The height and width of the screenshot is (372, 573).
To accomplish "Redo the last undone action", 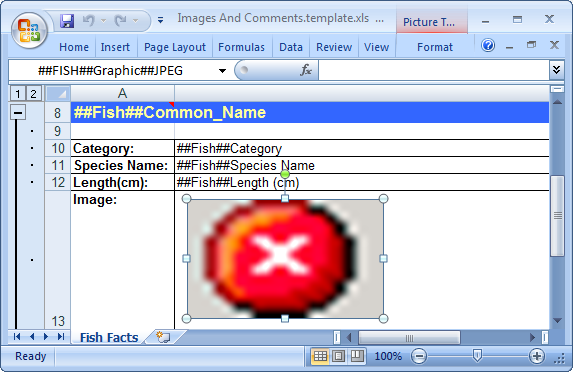I will click(x=120, y=20).
